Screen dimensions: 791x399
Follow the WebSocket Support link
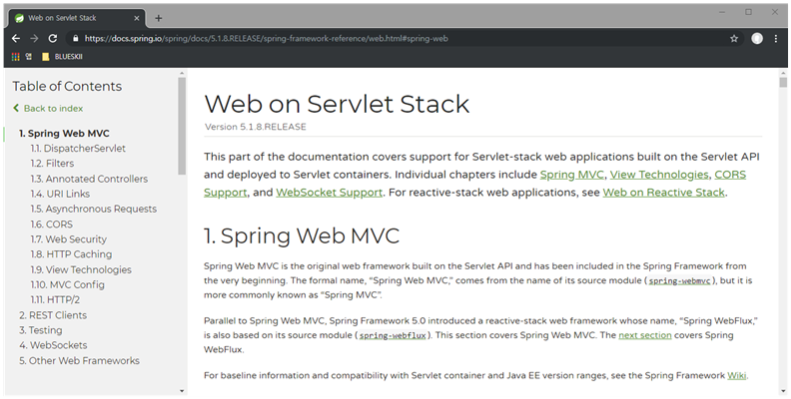coord(329,192)
